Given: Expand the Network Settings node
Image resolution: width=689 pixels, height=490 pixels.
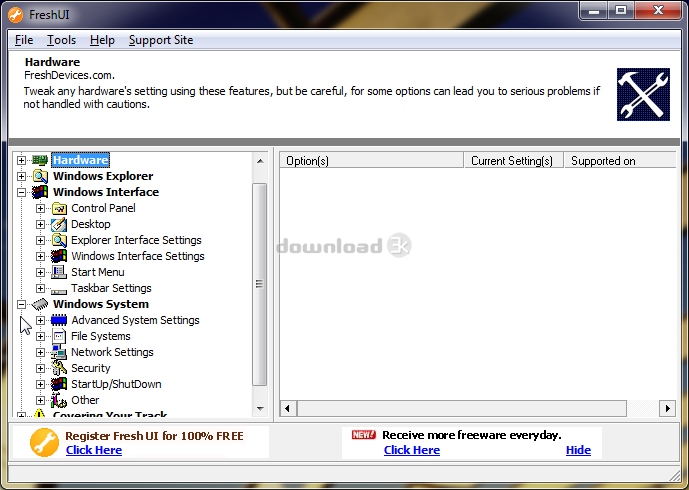Looking at the screenshot, I should pyautogui.click(x=40, y=352).
